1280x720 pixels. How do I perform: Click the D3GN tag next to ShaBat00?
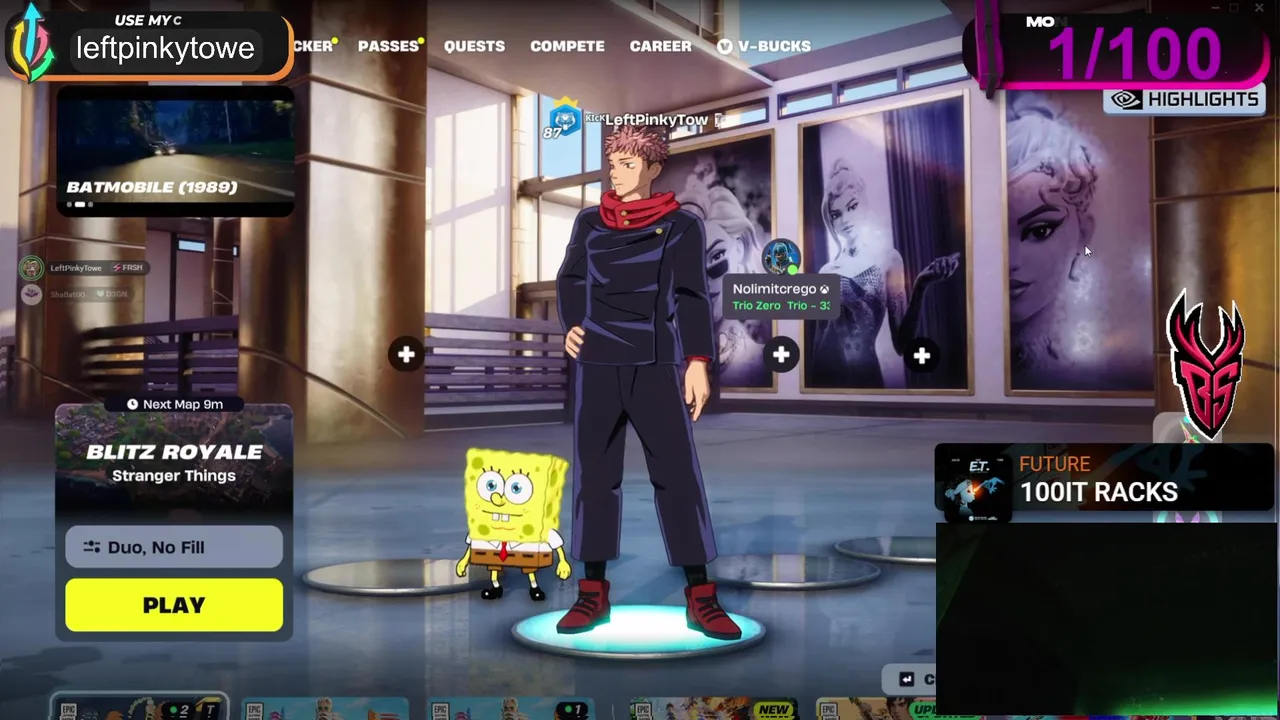click(110, 294)
